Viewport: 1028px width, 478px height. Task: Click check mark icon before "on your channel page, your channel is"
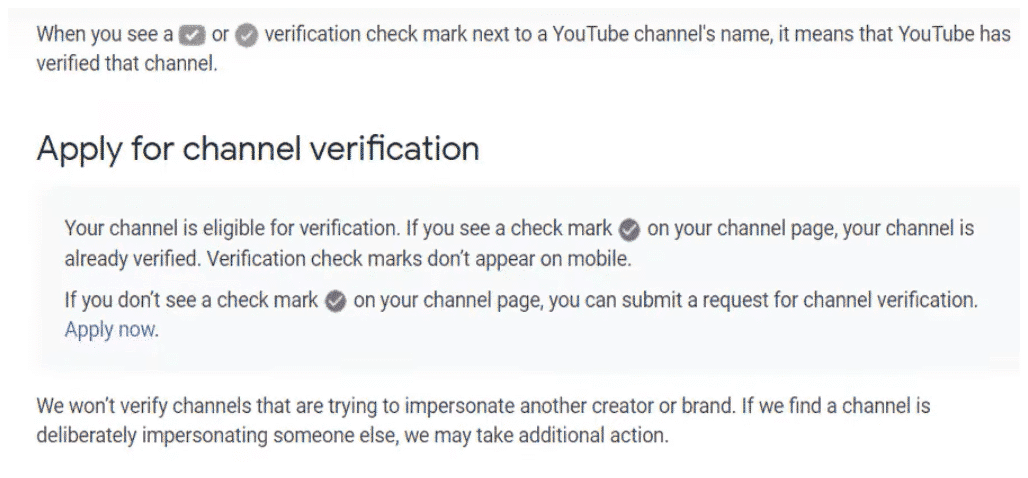point(629,230)
